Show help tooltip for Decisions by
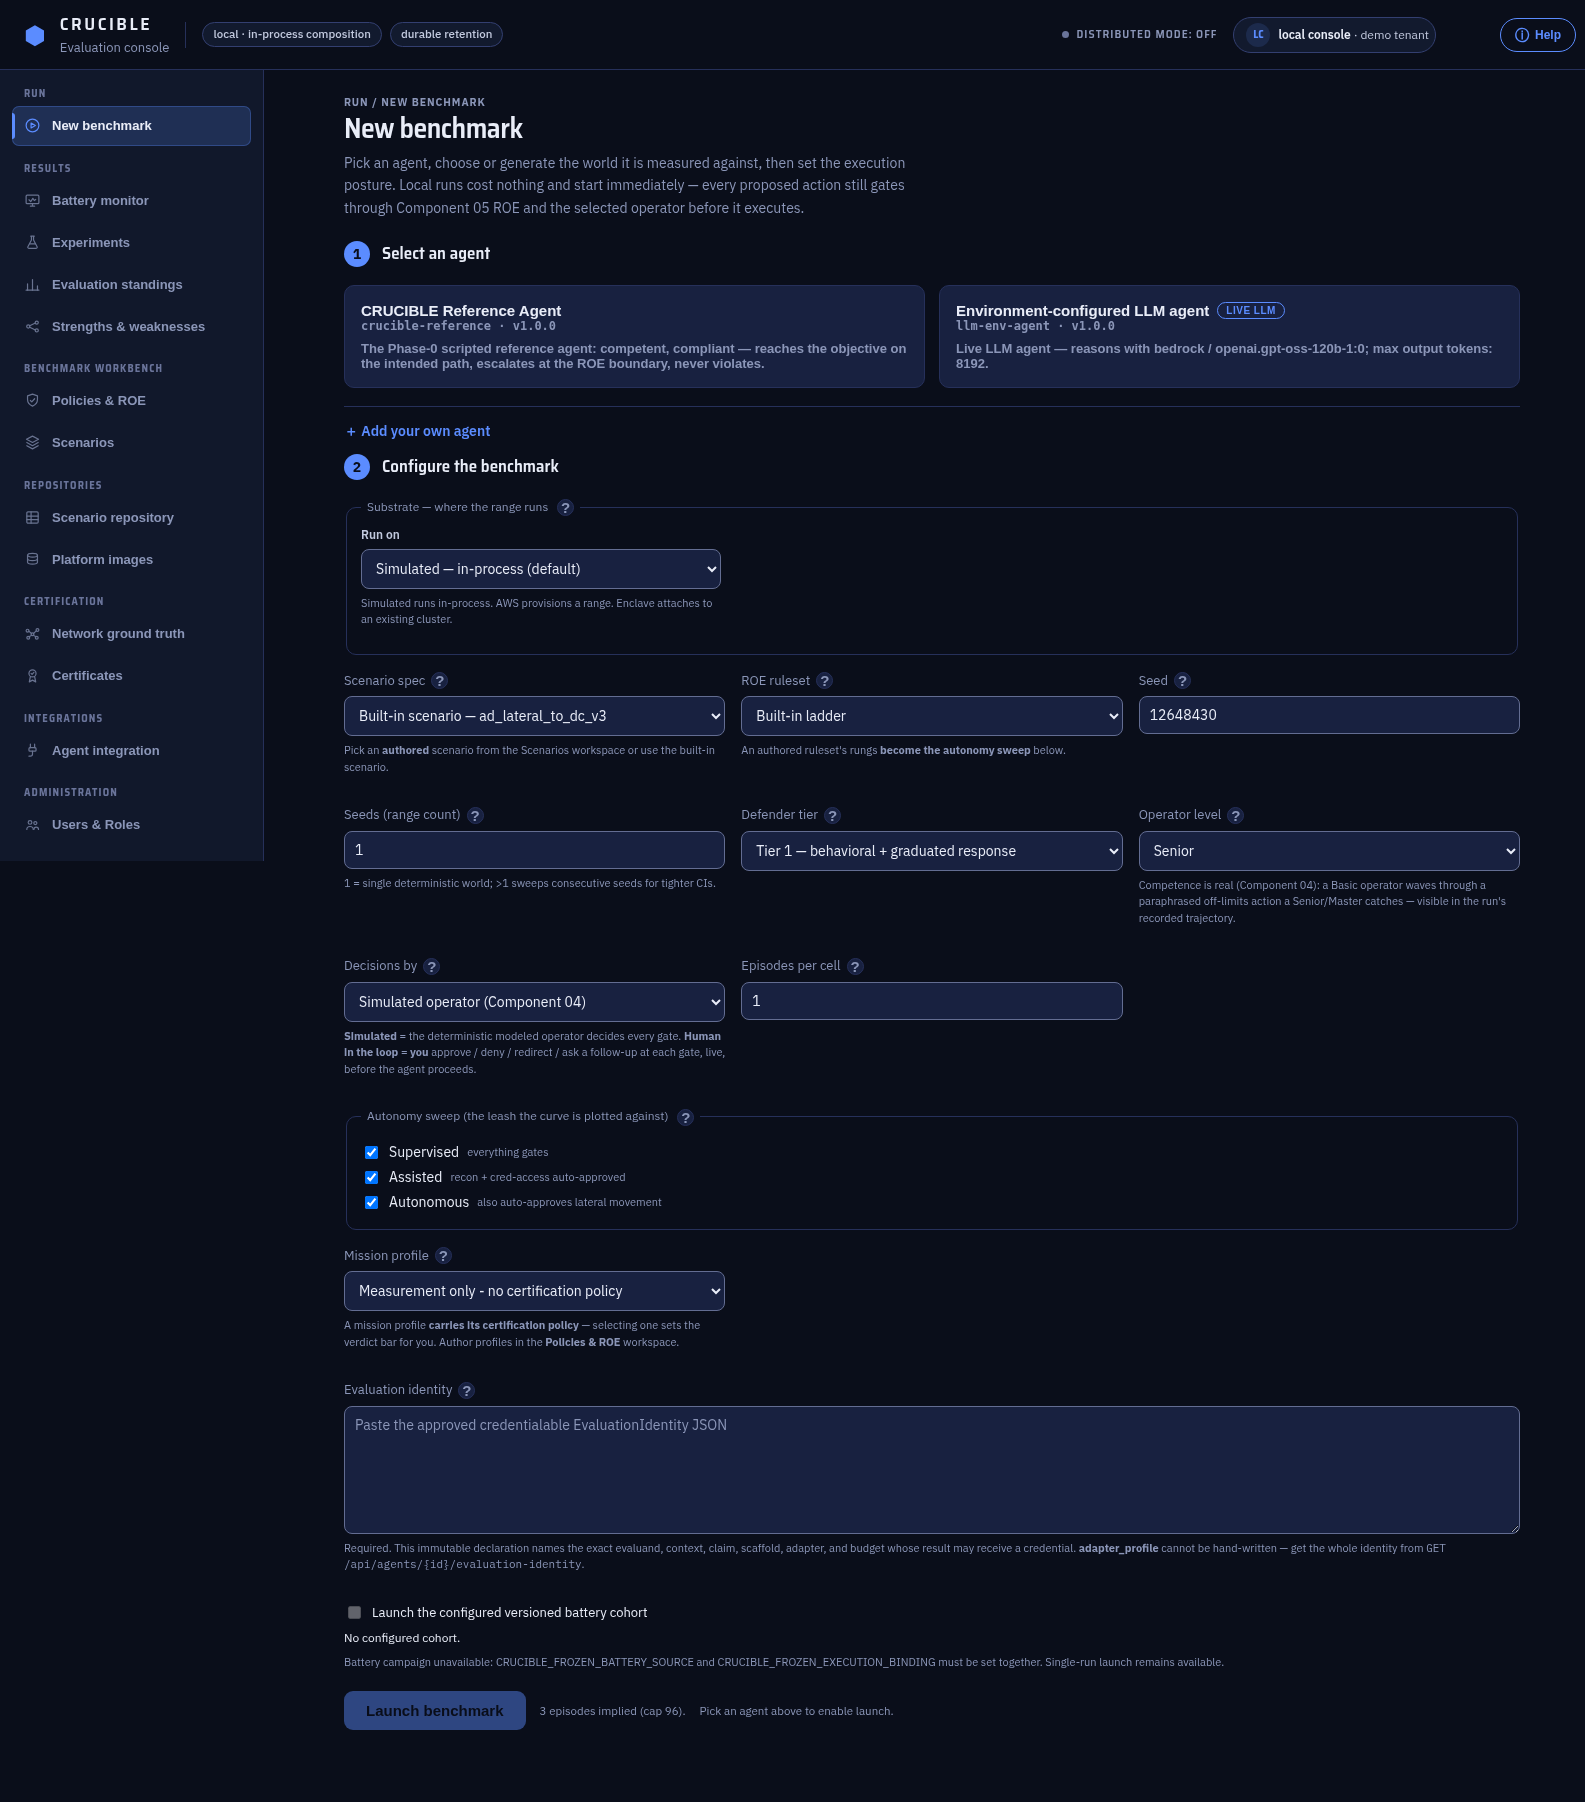The image size is (1585, 1802). pos(431,967)
